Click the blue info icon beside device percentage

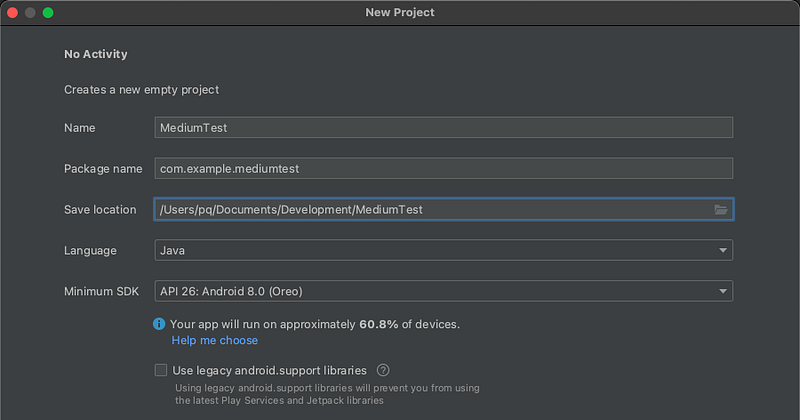tap(159, 324)
